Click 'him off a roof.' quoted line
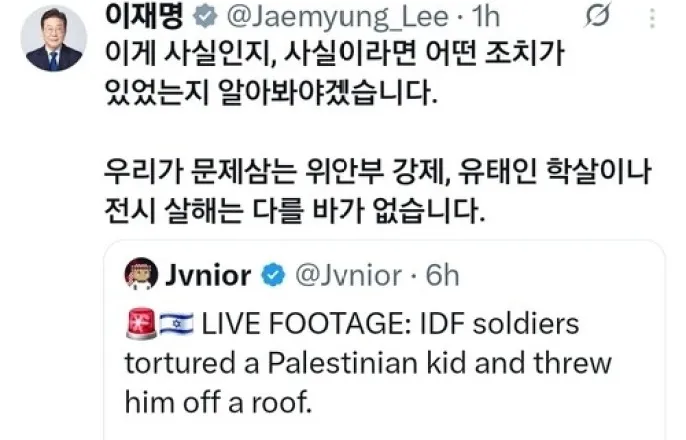Image resolution: width=686 pixels, height=440 pixels. coord(218,402)
